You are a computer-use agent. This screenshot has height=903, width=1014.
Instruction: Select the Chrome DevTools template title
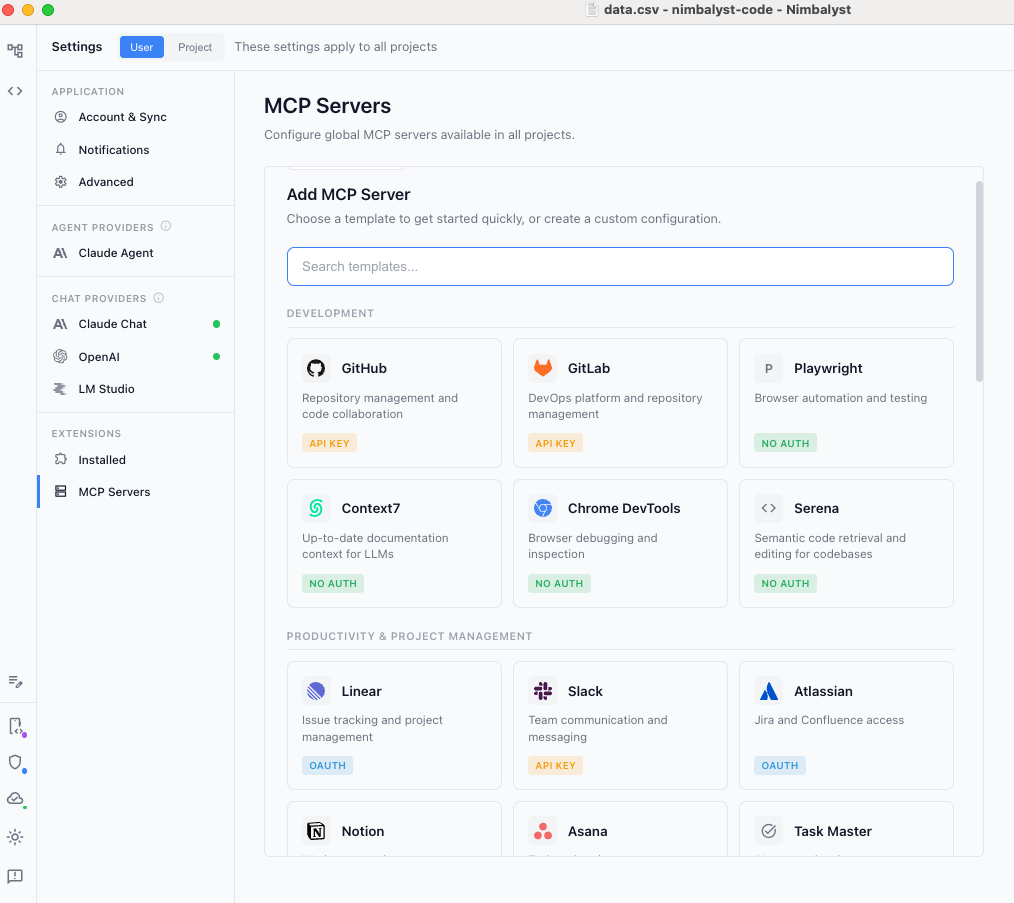tap(623, 508)
